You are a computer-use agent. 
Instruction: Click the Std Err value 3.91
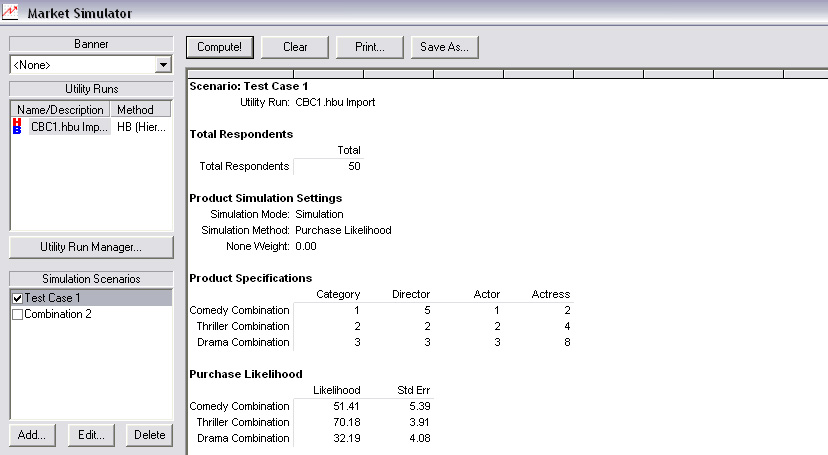pyautogui.click(x=420, y=422)
